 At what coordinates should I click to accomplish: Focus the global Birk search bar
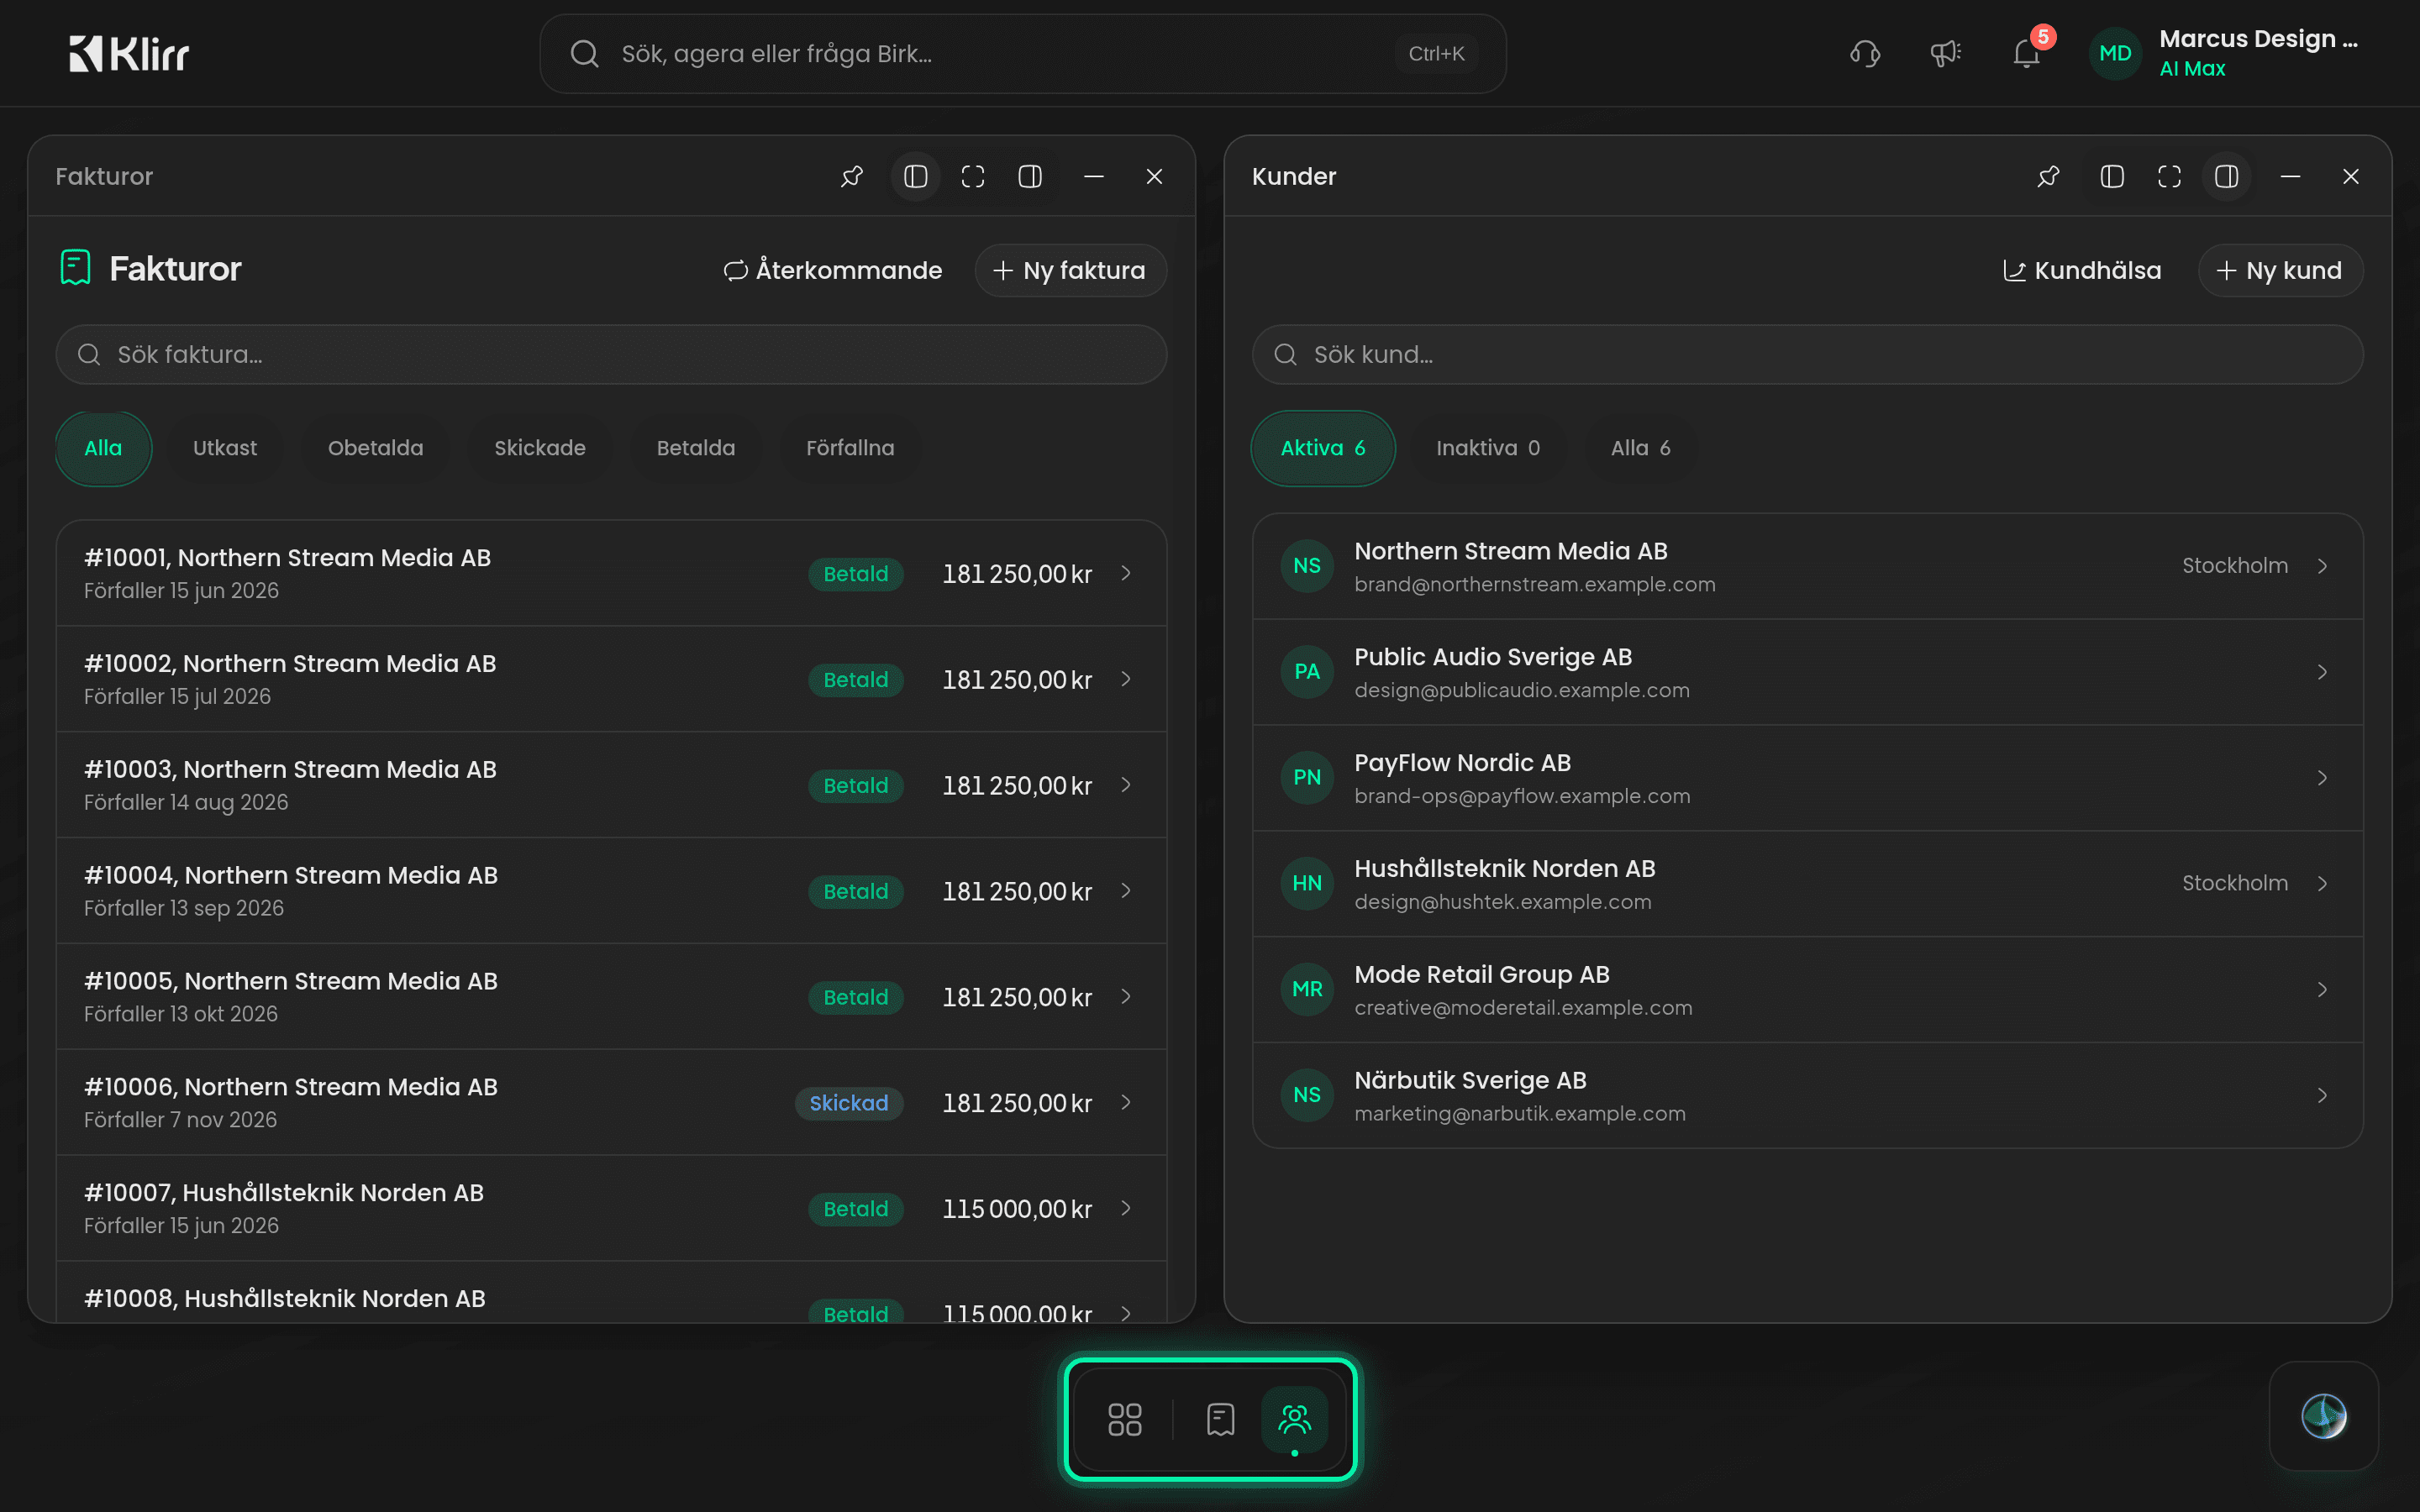coord(1022,53)
